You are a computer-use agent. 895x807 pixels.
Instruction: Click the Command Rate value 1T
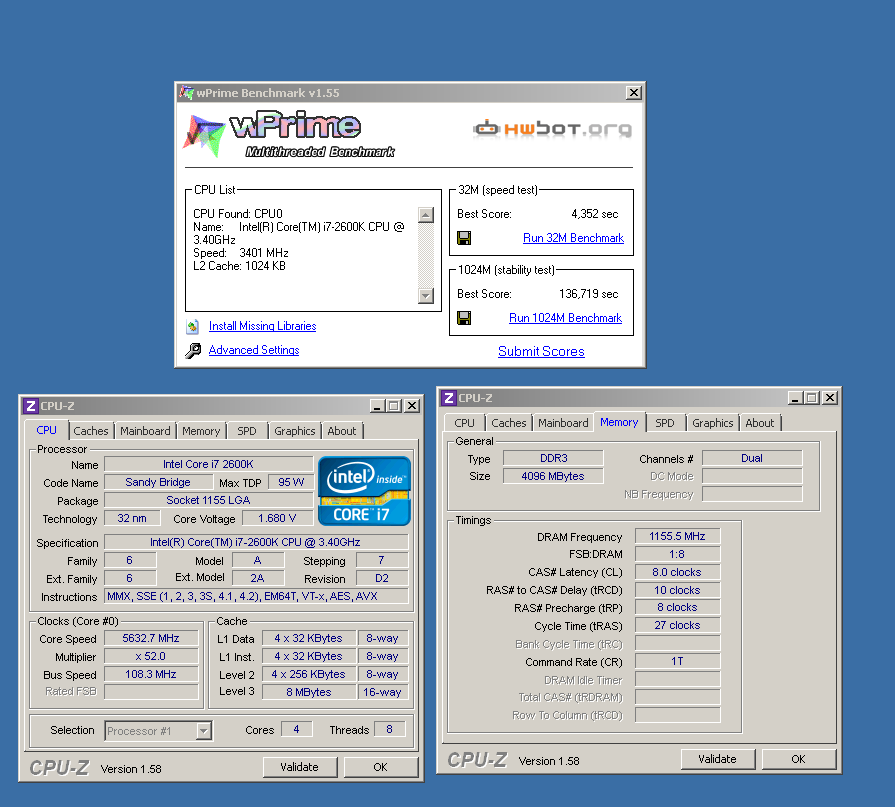[x=678, y=661]
